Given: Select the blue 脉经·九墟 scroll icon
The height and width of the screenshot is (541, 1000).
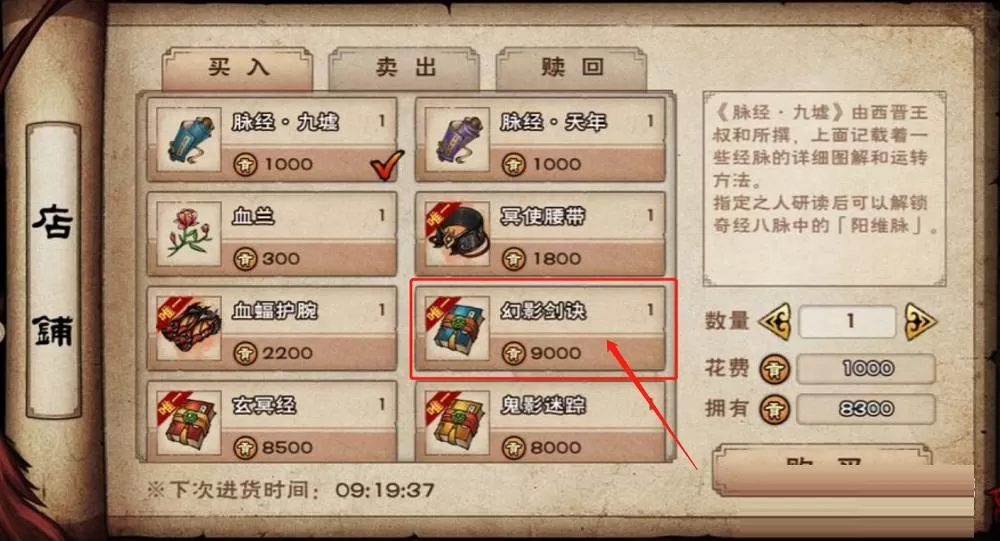Looking at the screenshot, I should (x=189, y=139).
